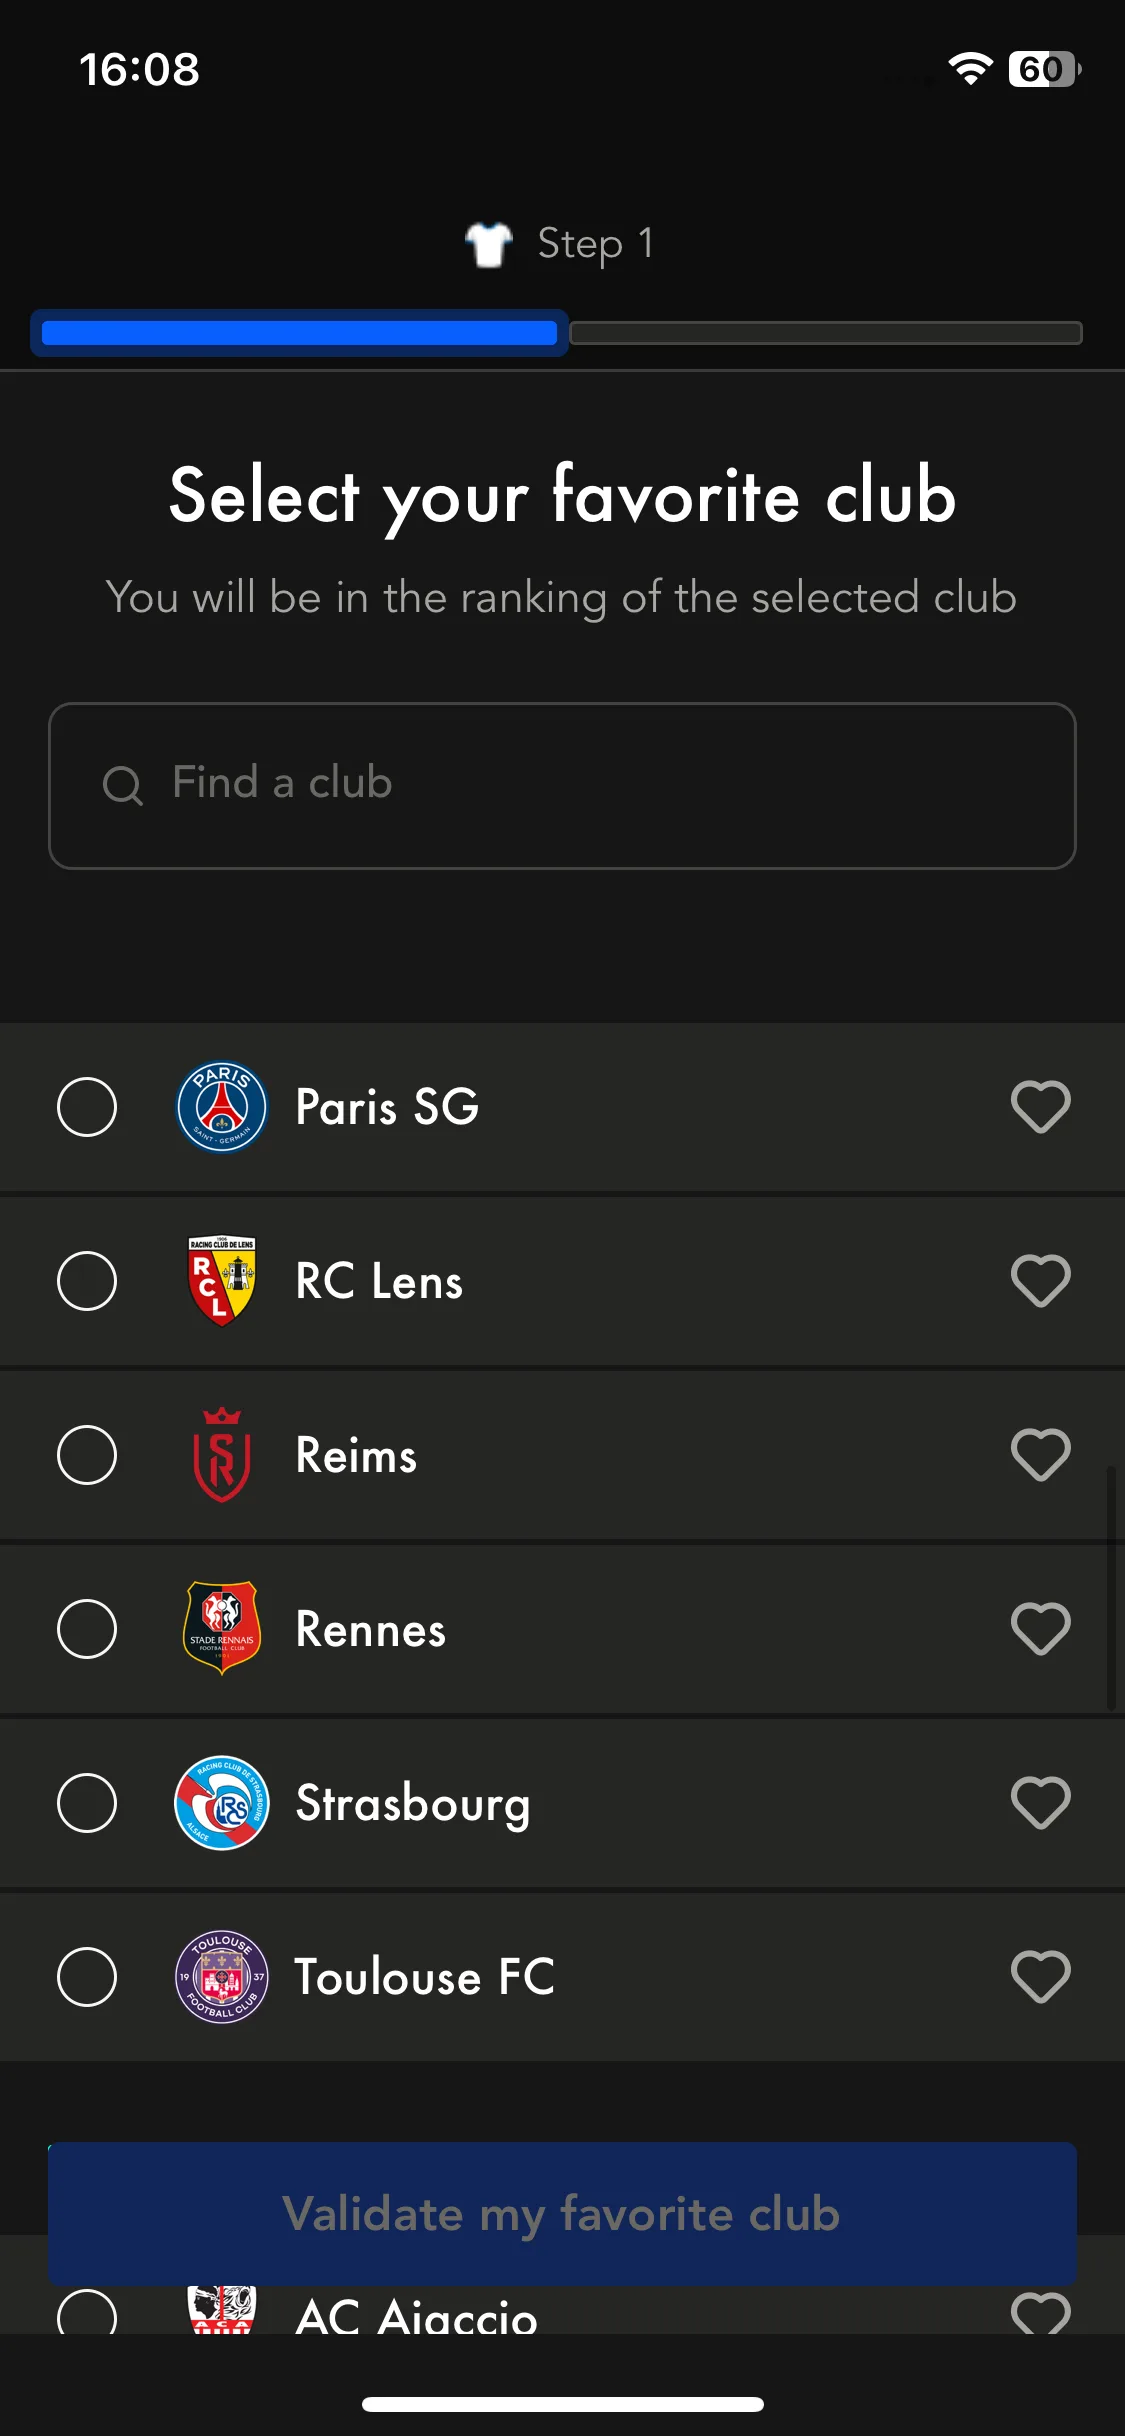
Task: Select the RC Lens radio button
Action: pyautogui.click(x=87, y=1281)
